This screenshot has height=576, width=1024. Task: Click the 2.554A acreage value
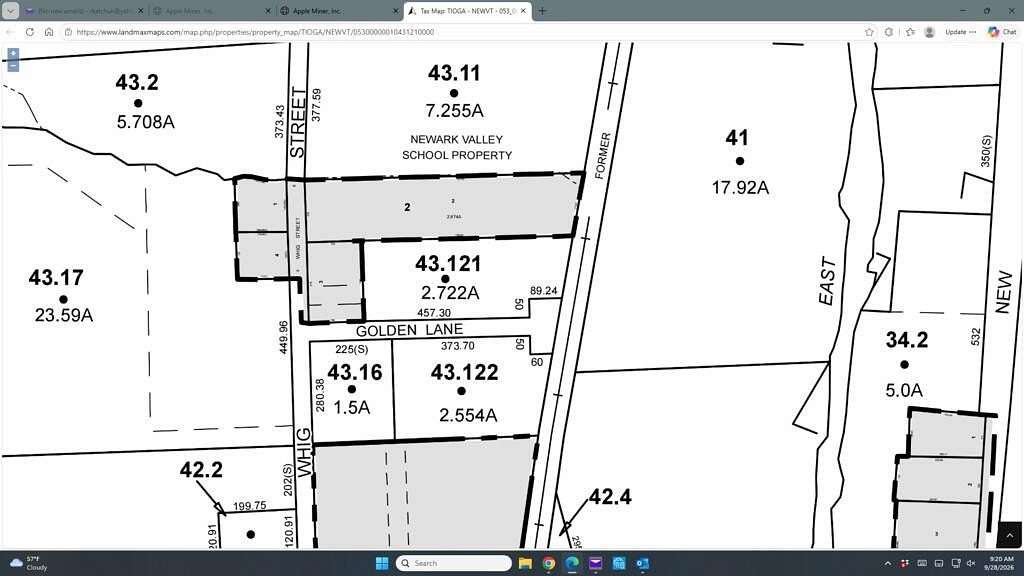coord(468,415)
